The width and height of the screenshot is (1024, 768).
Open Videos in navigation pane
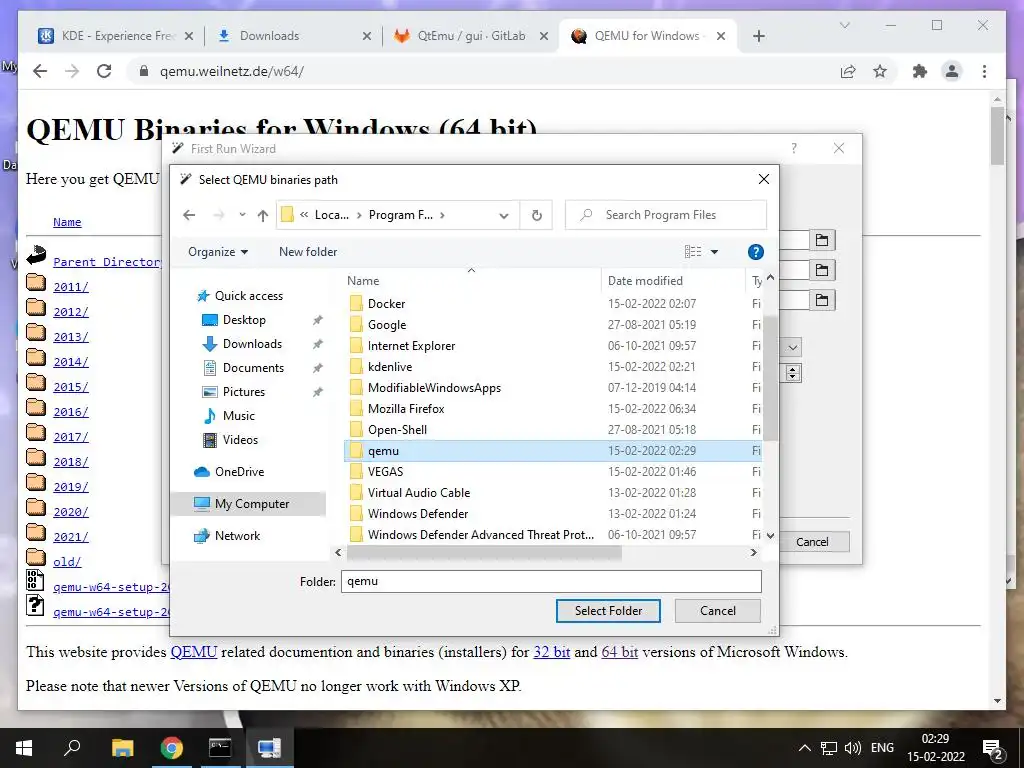click(x=240, y=440)
